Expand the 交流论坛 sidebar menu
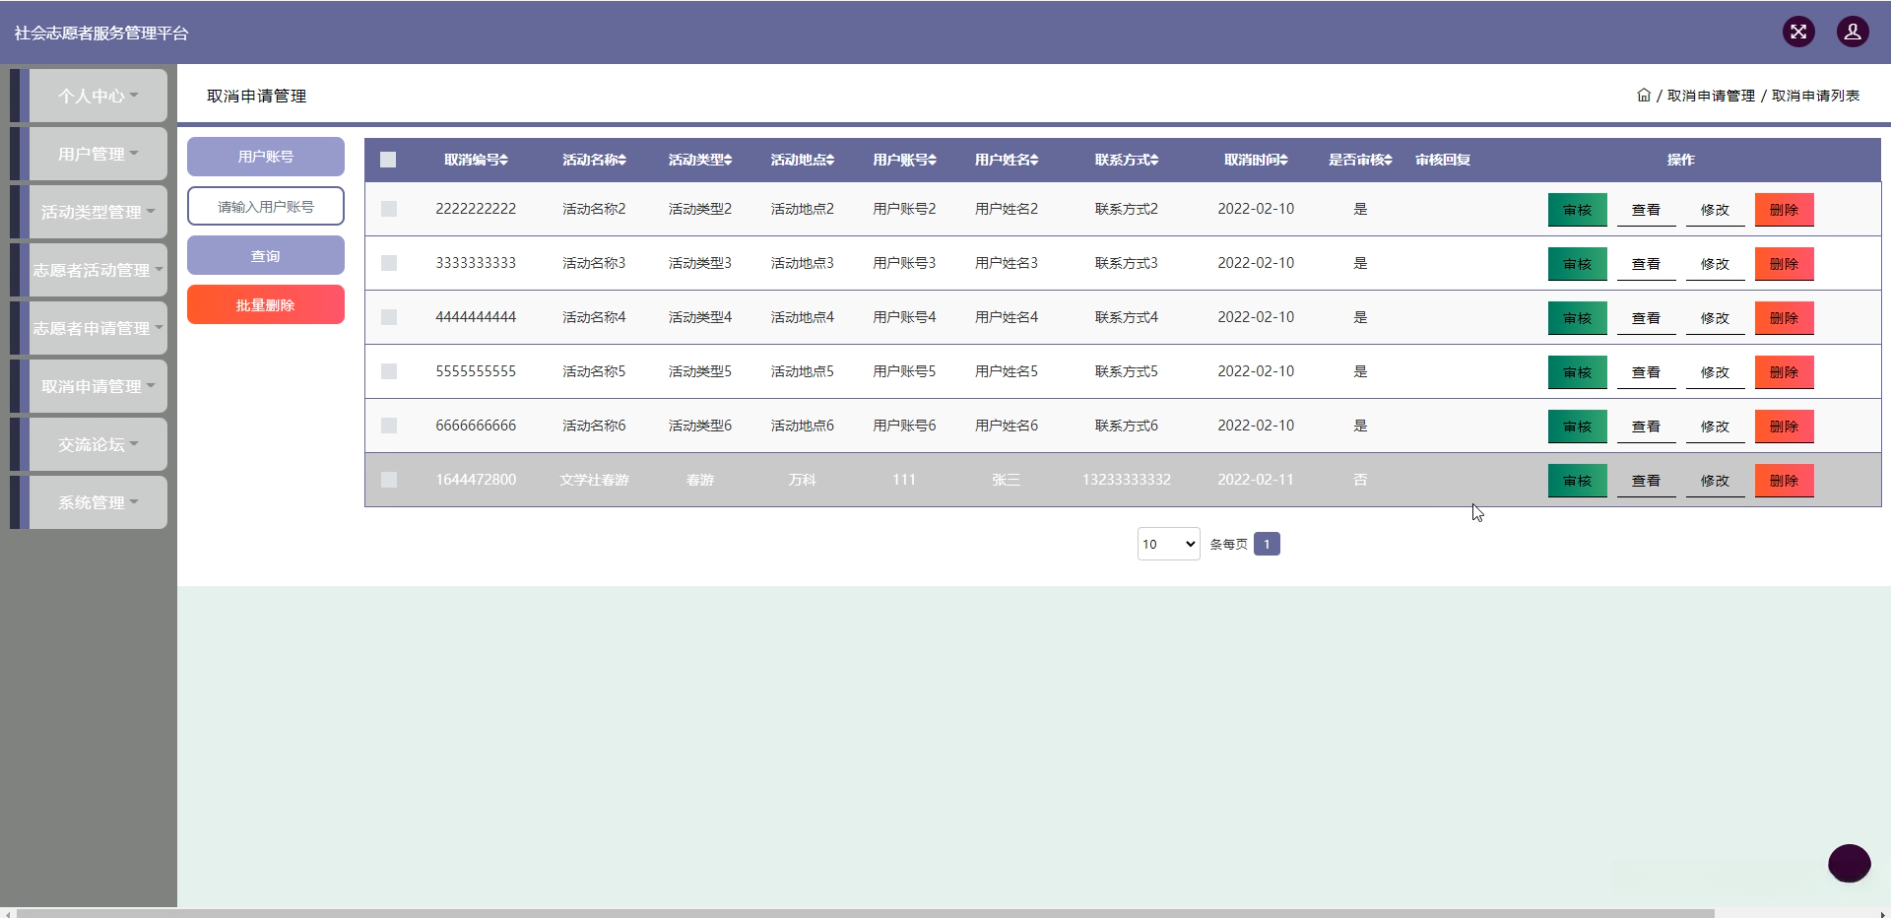Image resolution: width=1891 pixels, height=918 pixels. [x=98, y=444]
